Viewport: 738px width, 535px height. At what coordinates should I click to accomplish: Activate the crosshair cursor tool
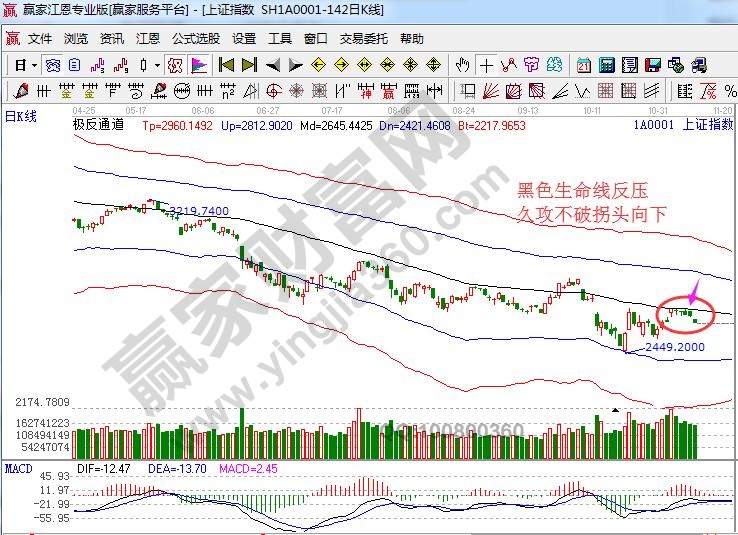pos(486,66)
